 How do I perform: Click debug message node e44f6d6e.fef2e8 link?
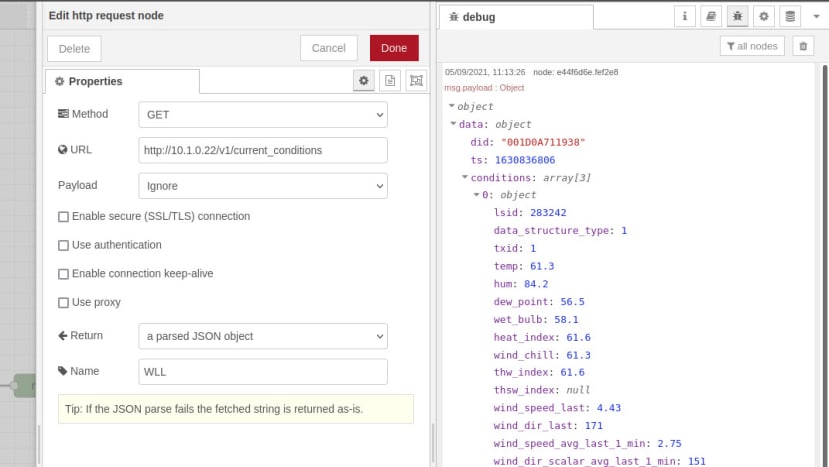[575, 72]
